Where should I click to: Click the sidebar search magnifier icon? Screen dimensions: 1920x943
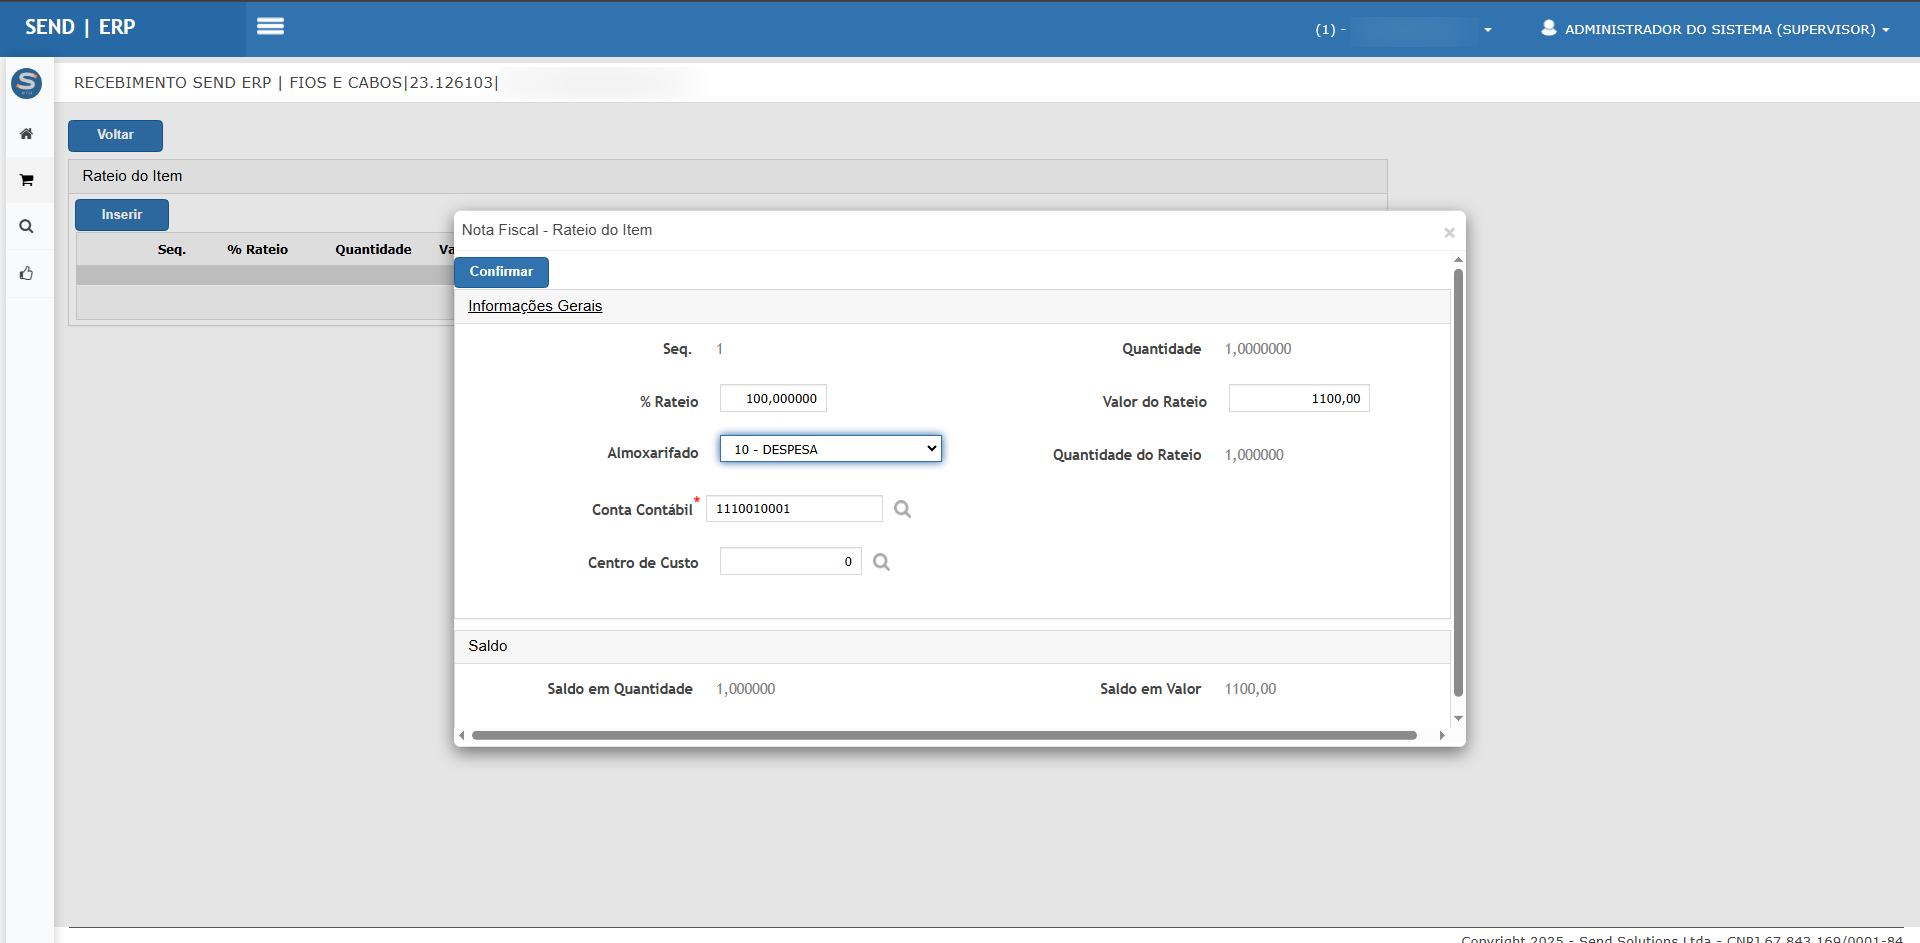point(27,227)
